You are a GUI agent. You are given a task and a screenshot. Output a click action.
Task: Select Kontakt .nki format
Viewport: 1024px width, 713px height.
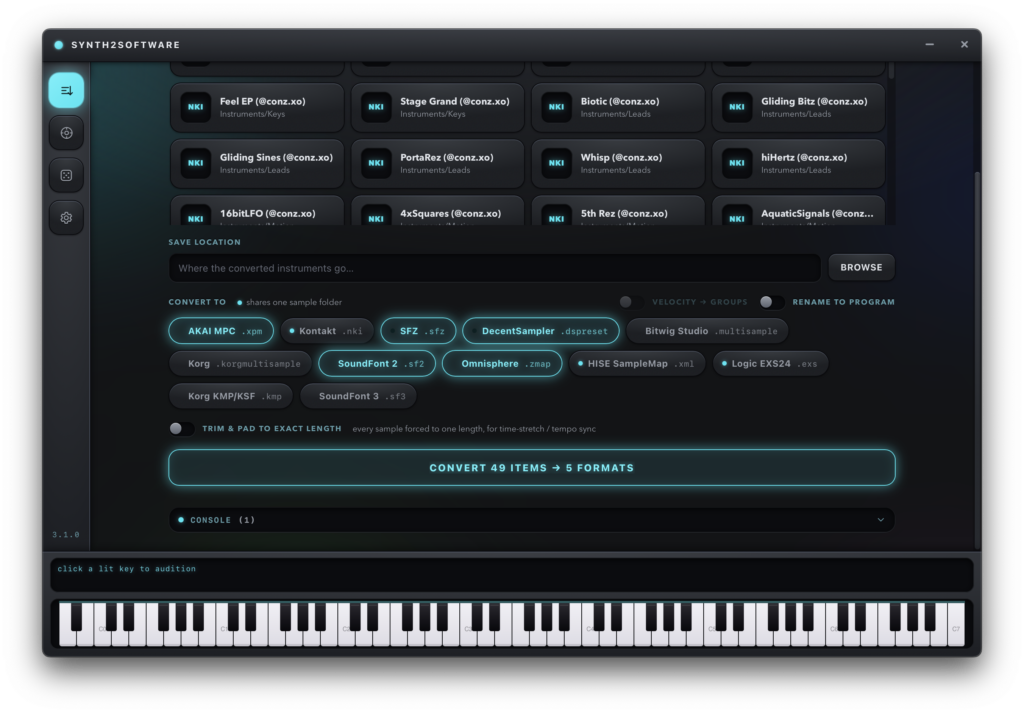pyautogui.click(x=327, y=331)
